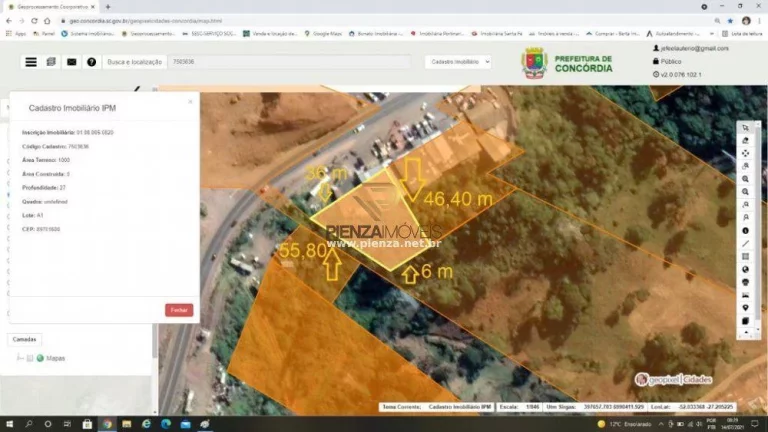Viewport: 768px width, 432px height.
Task: Expand the Mapas tree node
Action: pos(20,358)
